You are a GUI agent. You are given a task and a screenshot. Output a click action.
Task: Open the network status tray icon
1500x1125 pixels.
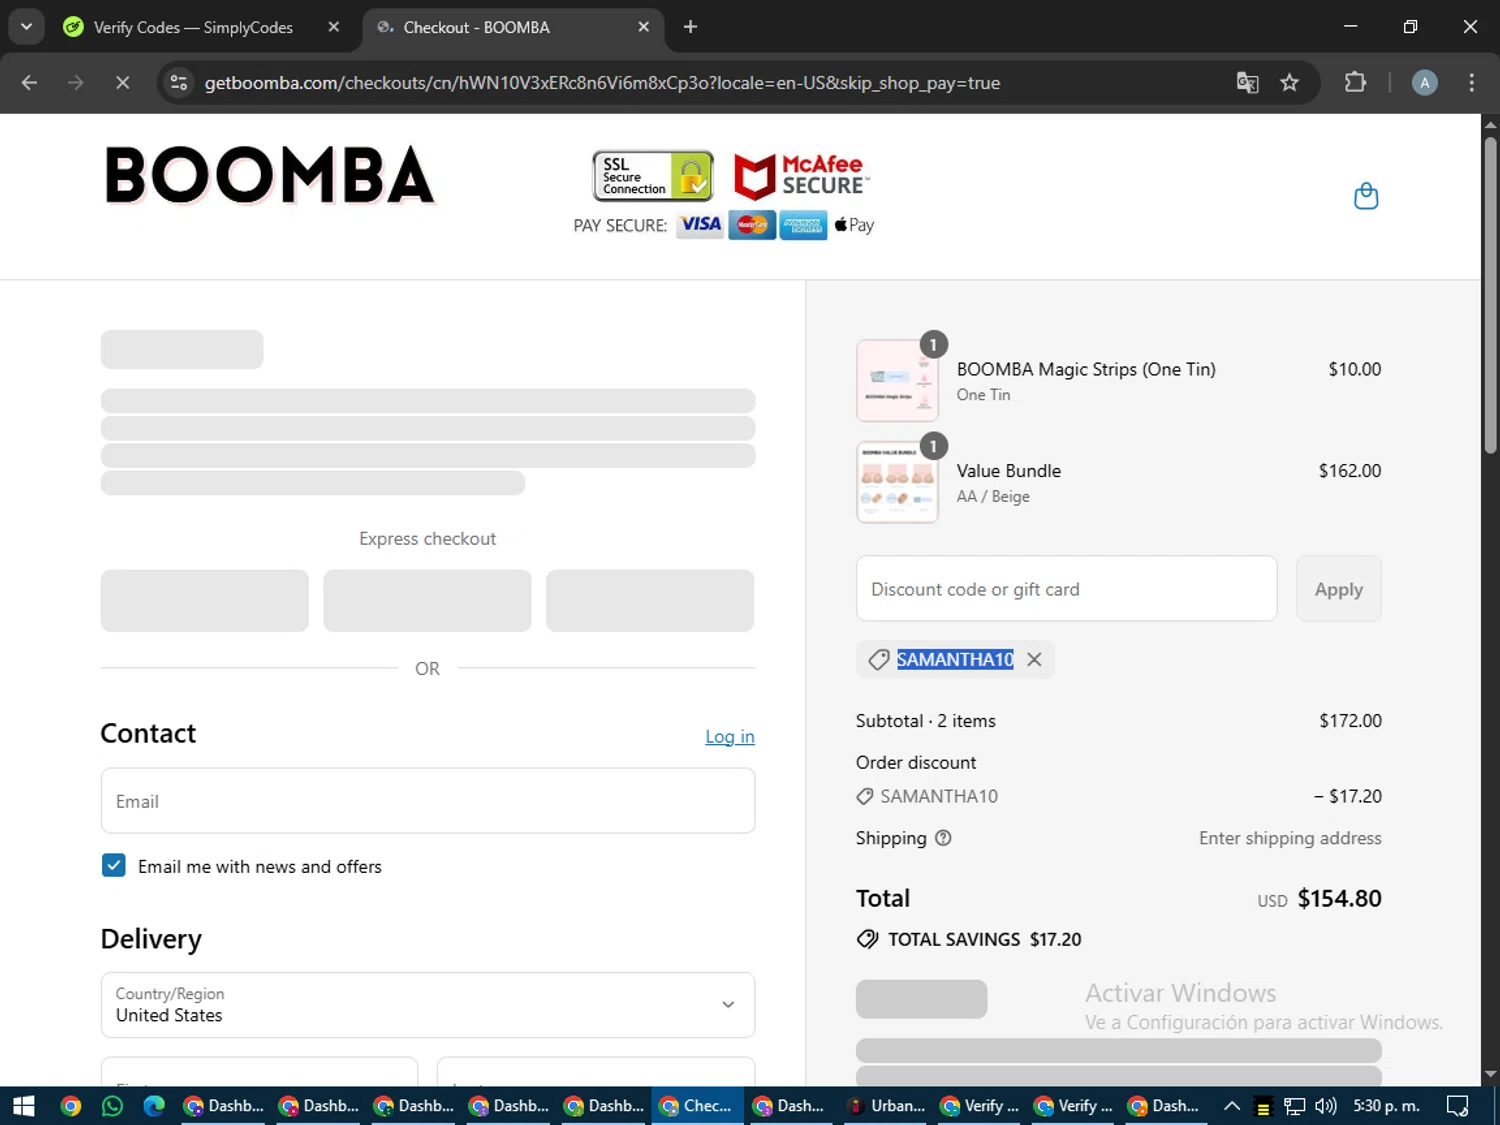coord(1295,1106)
